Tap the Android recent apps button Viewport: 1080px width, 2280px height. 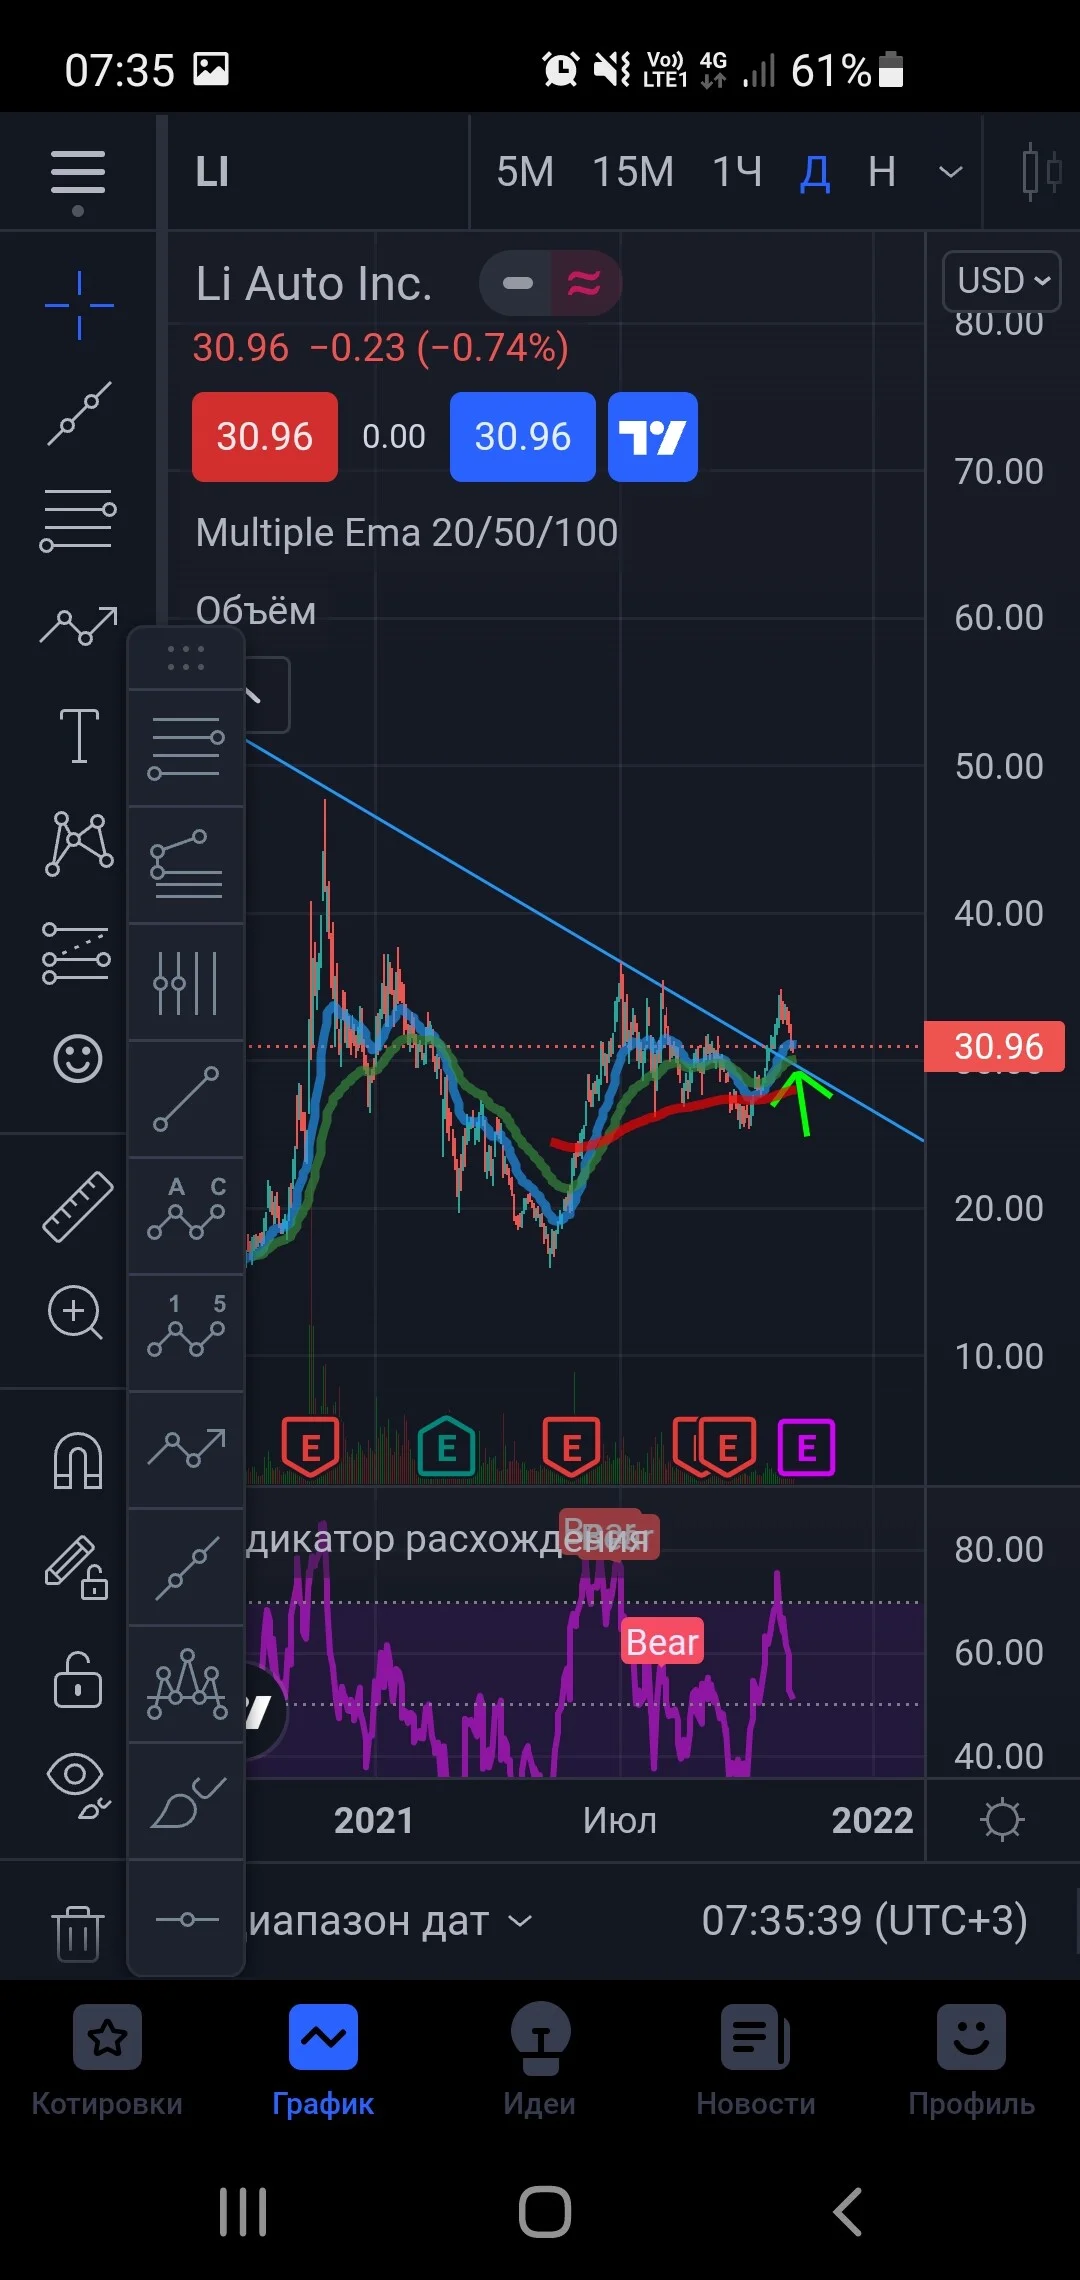(243, 2212)
